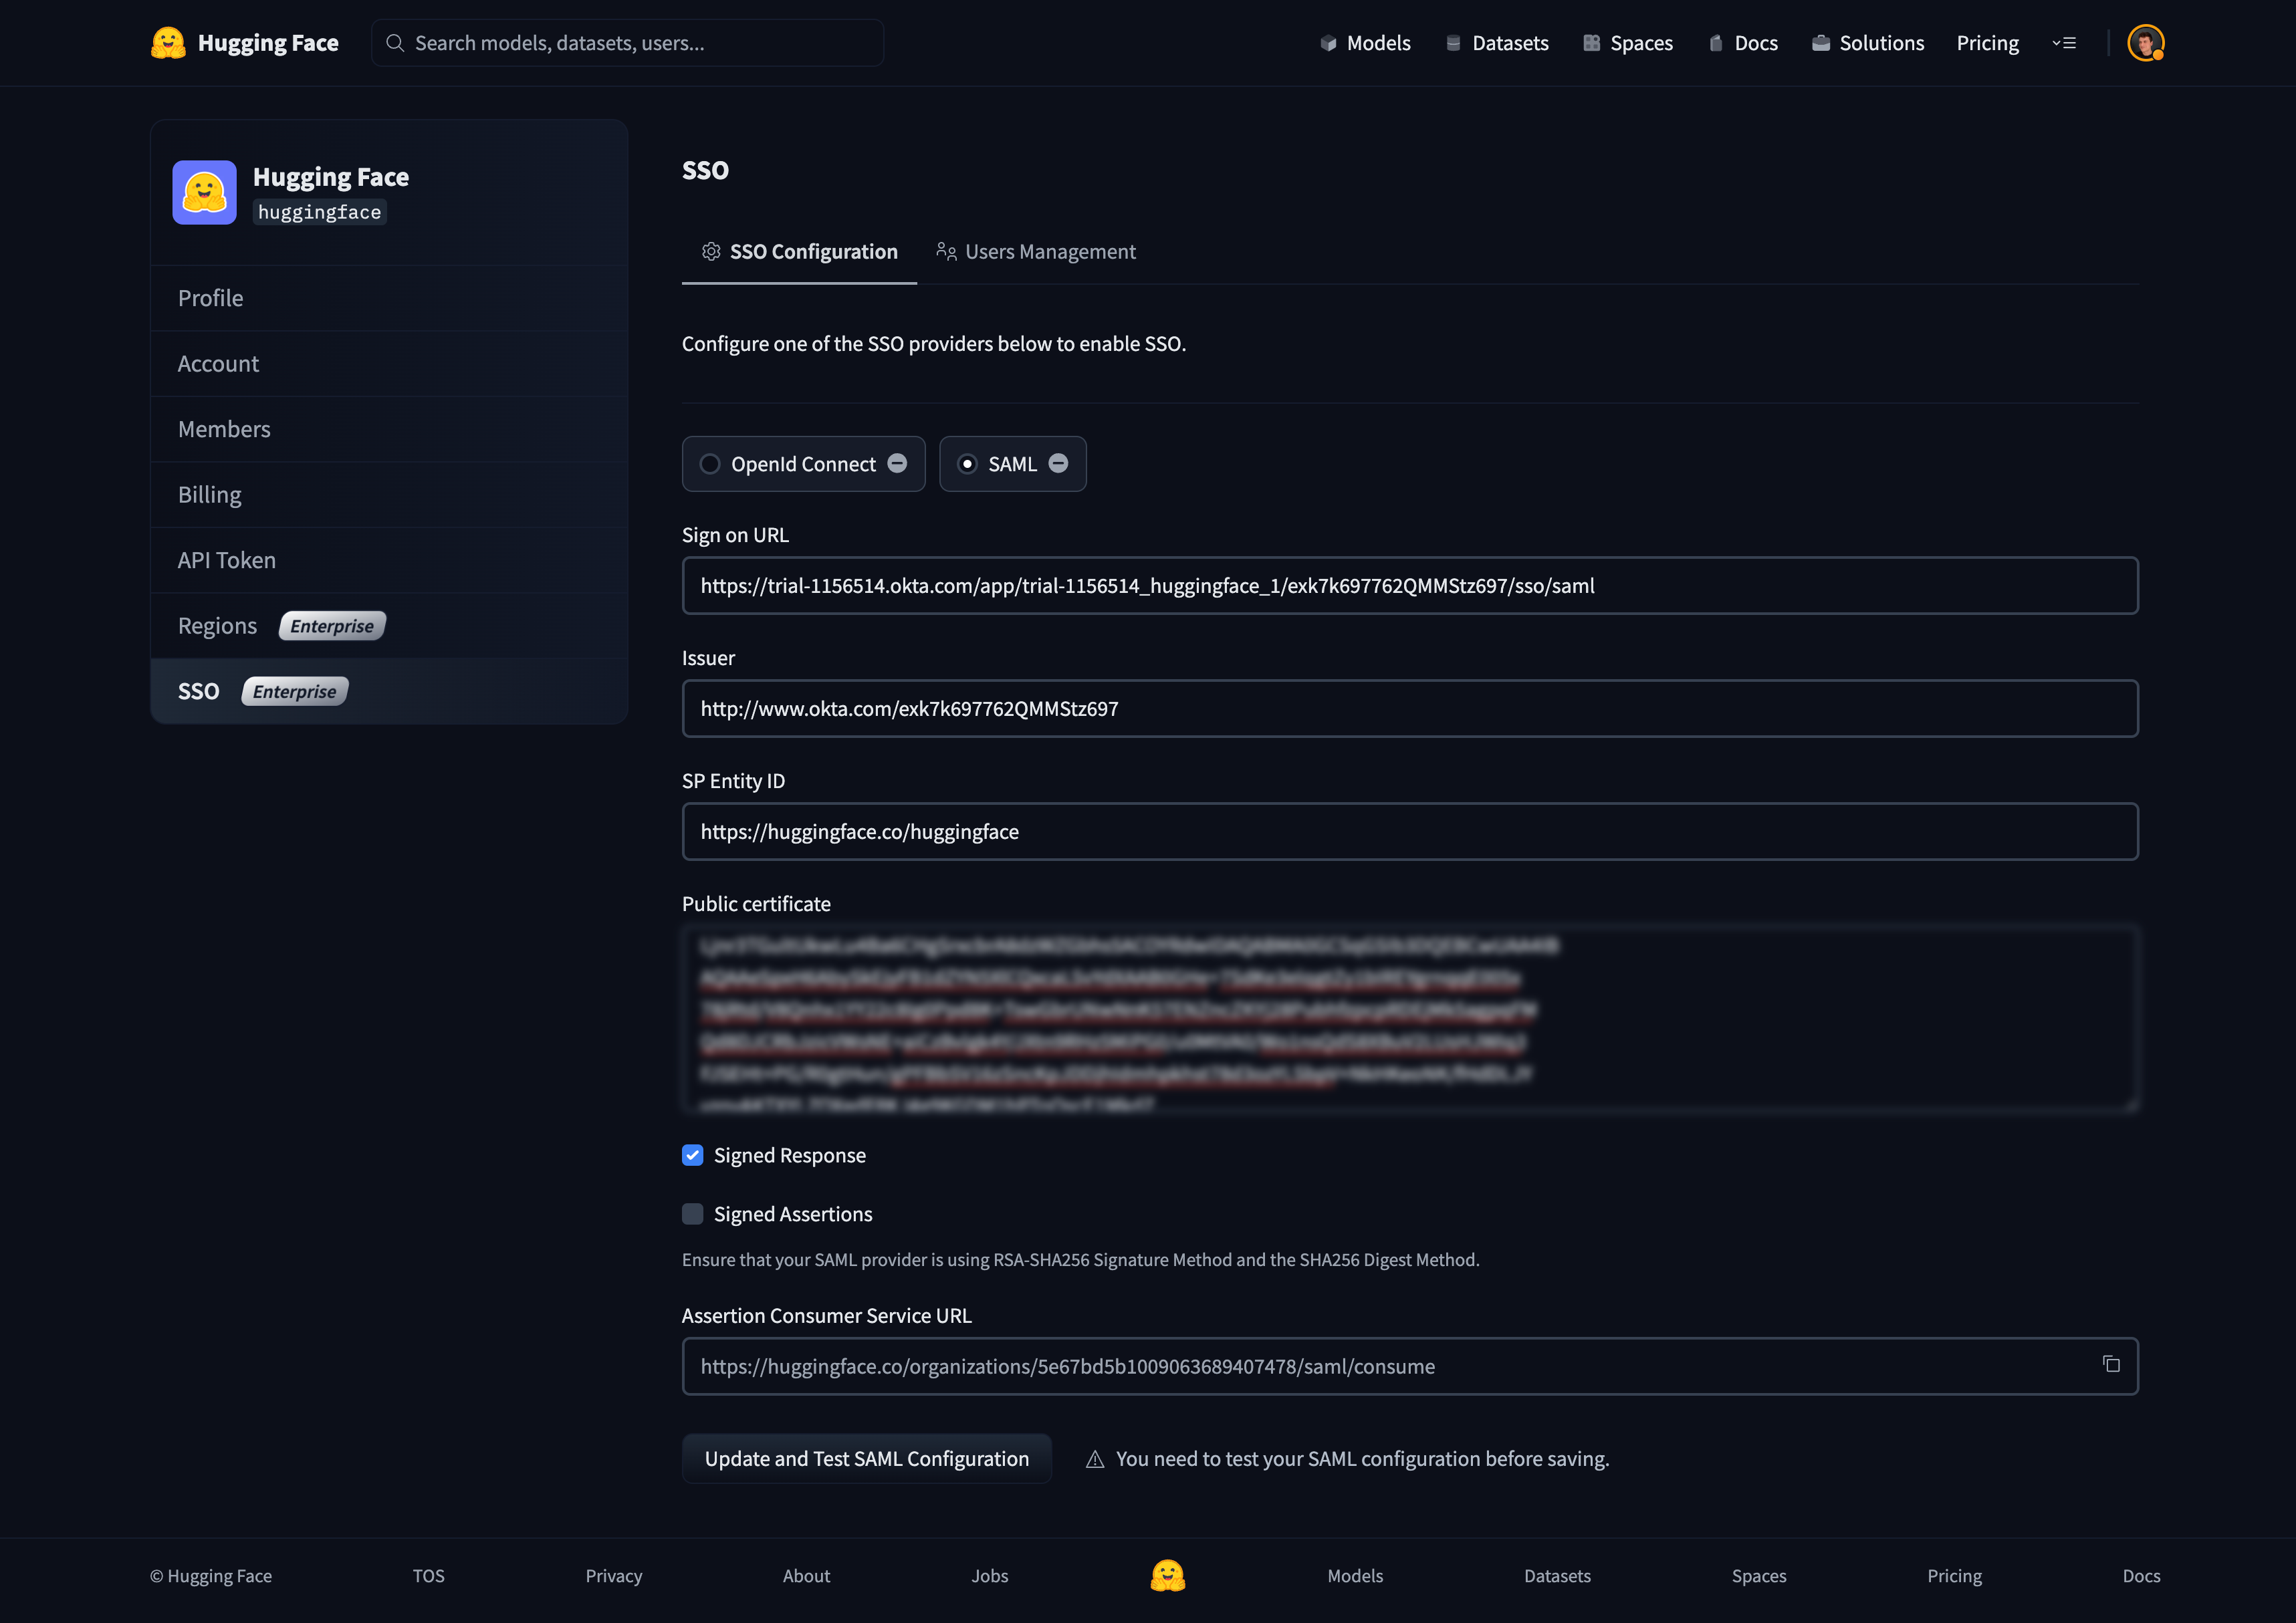Open the user avatar profile menu
This screenshot has height=1623, width=2296.
tap(2145, 43)
